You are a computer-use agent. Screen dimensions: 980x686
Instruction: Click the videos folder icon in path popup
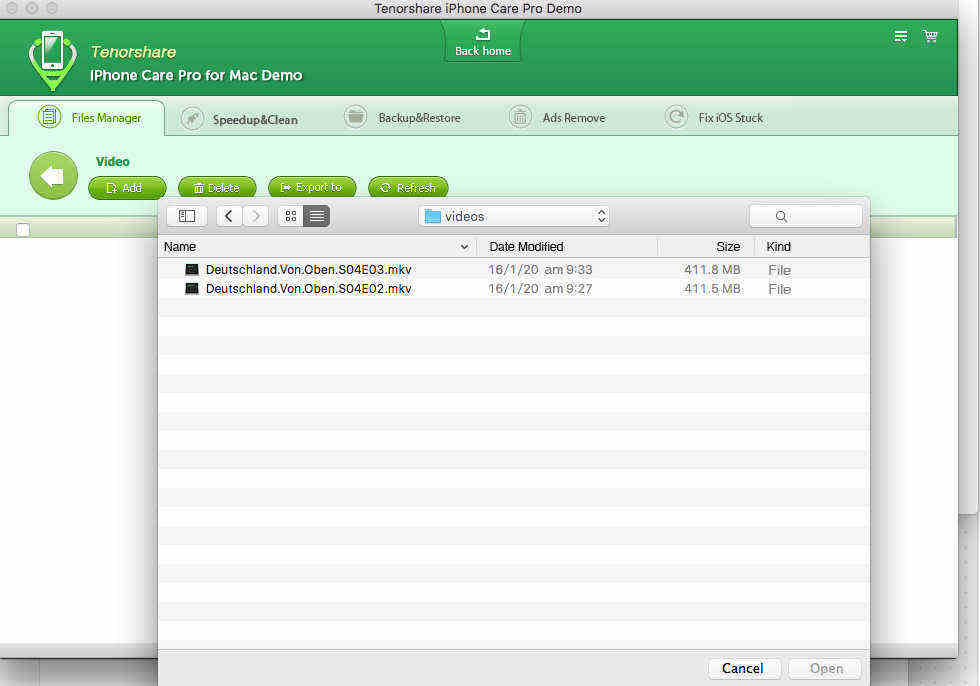432,216
